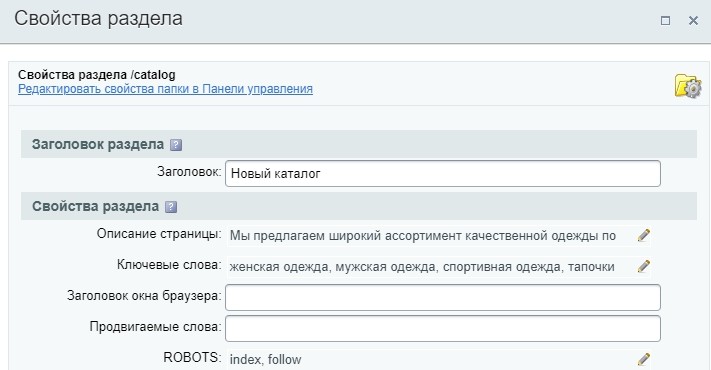Viewport: 711px width, 370px height.
Task: Click the ROBOTS field label
Action: pos(192,357)
